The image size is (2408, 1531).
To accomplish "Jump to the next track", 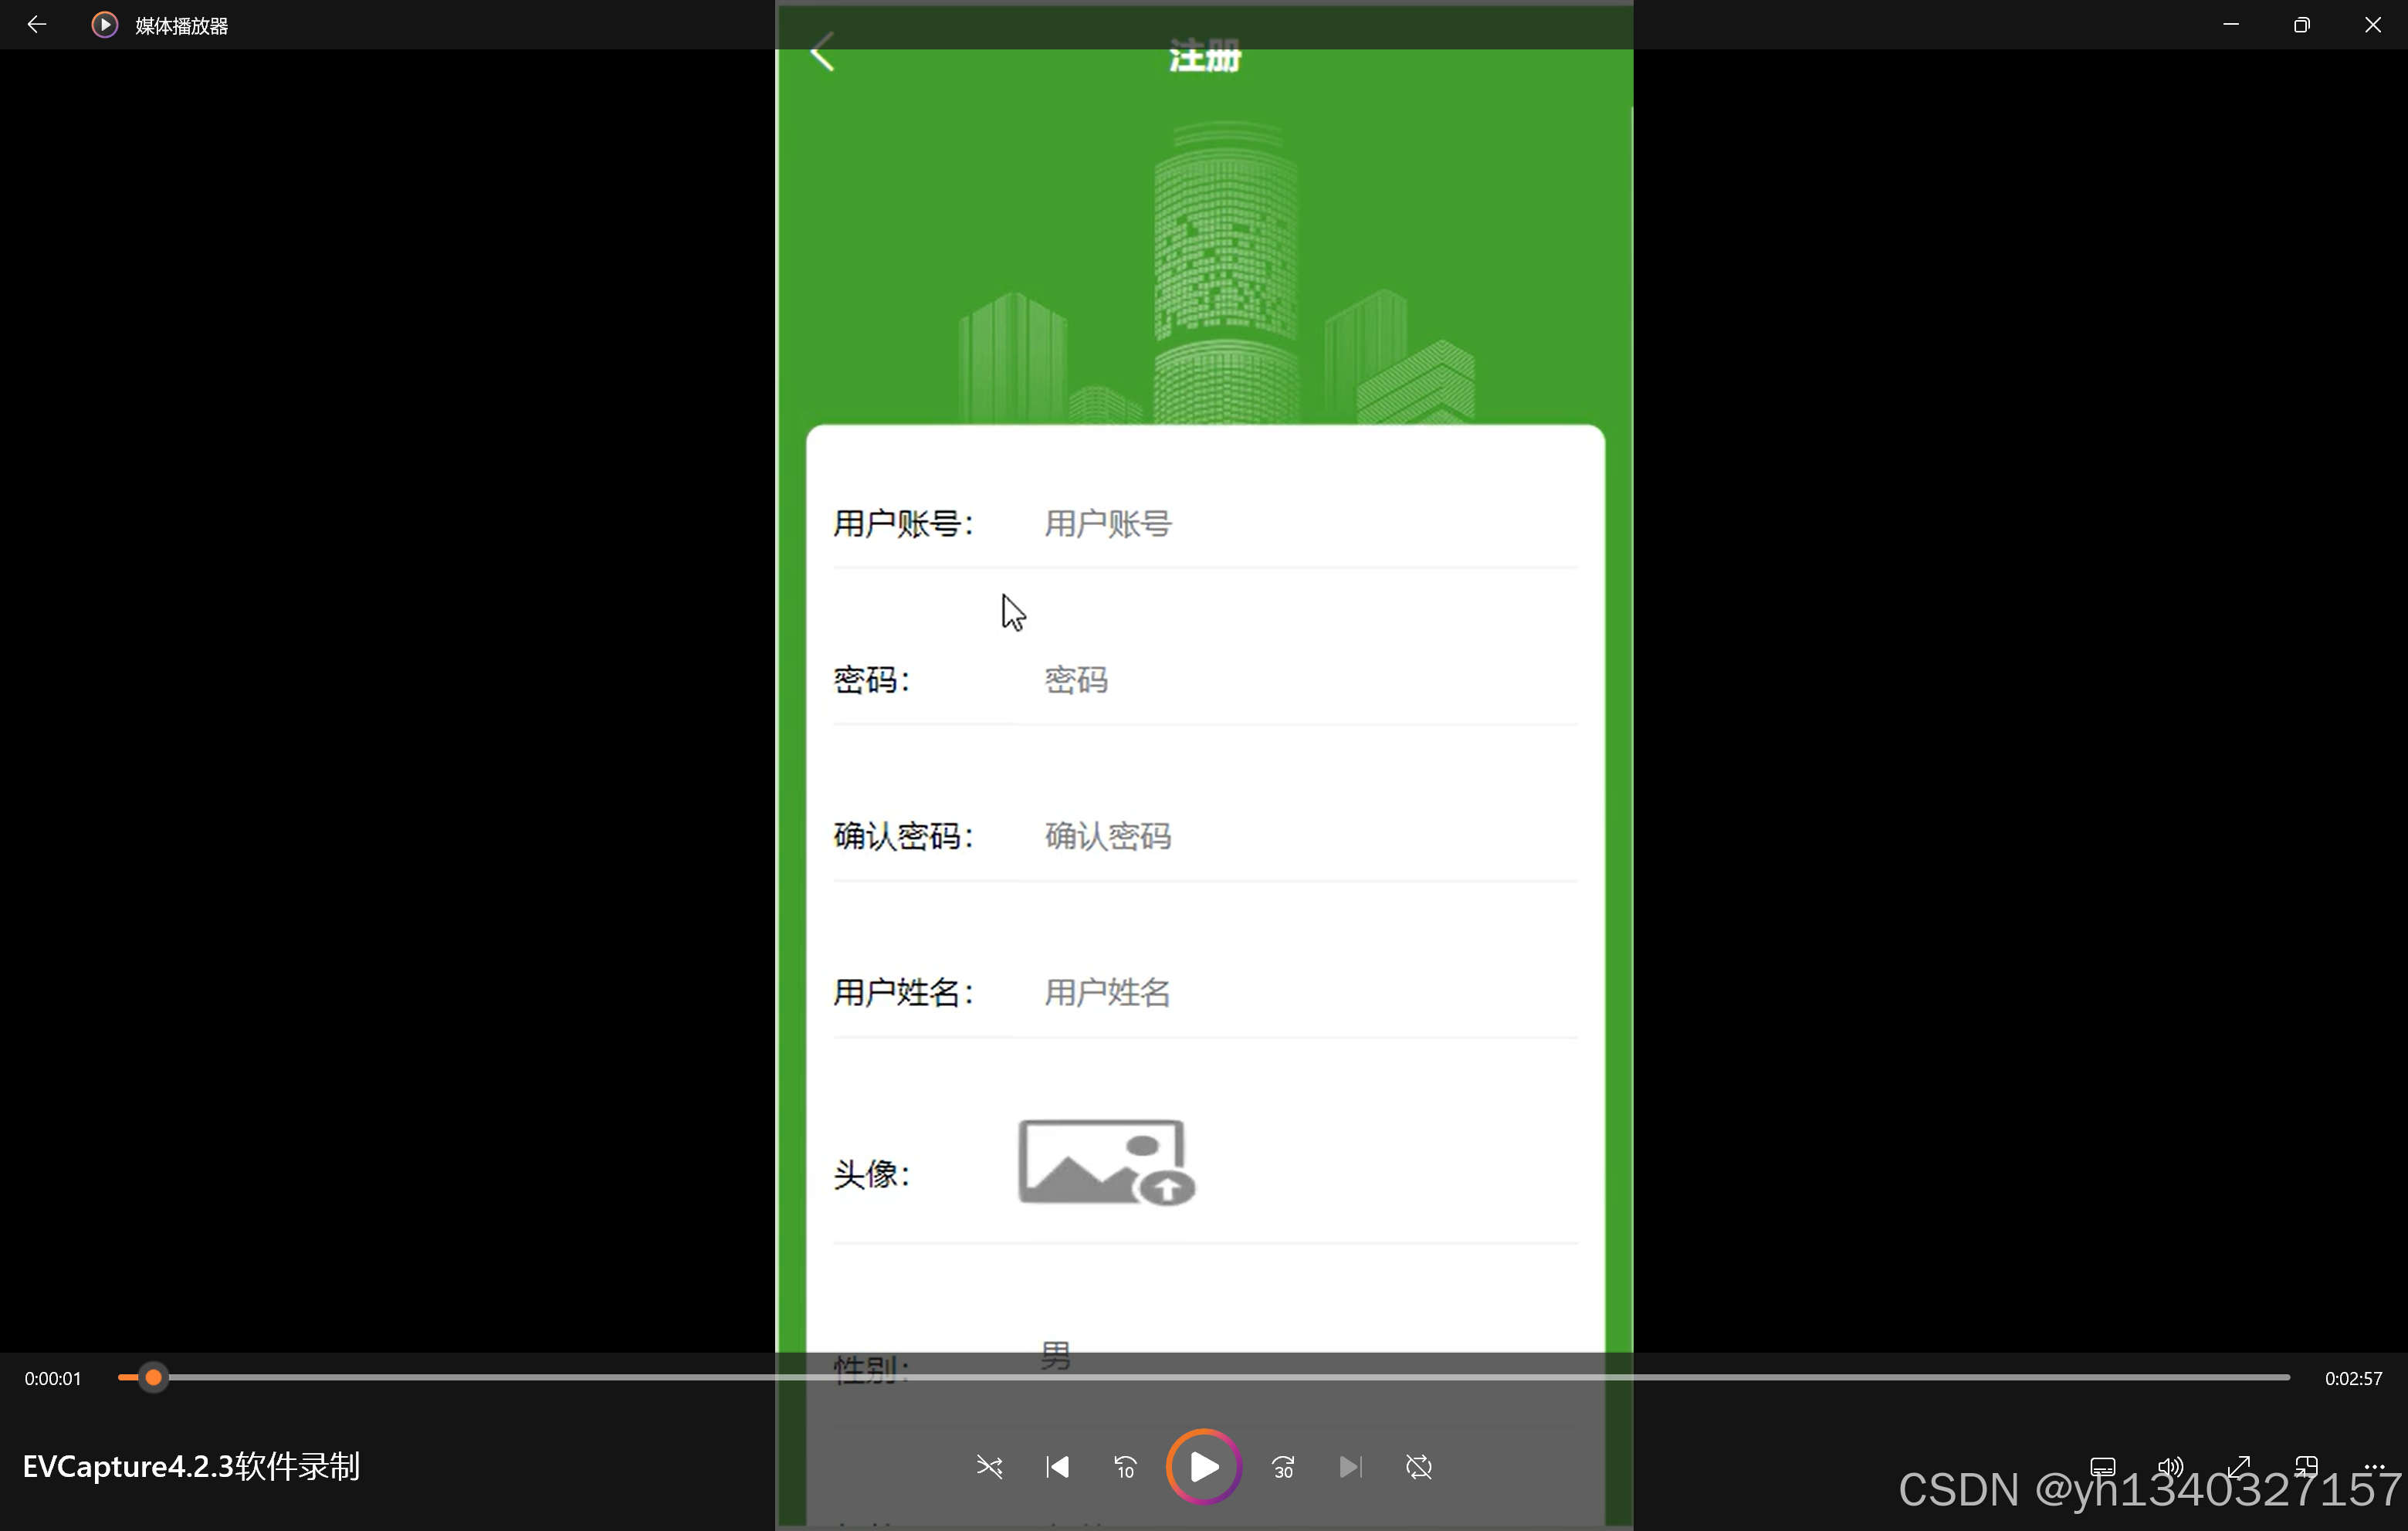I will point(1350,1467).
